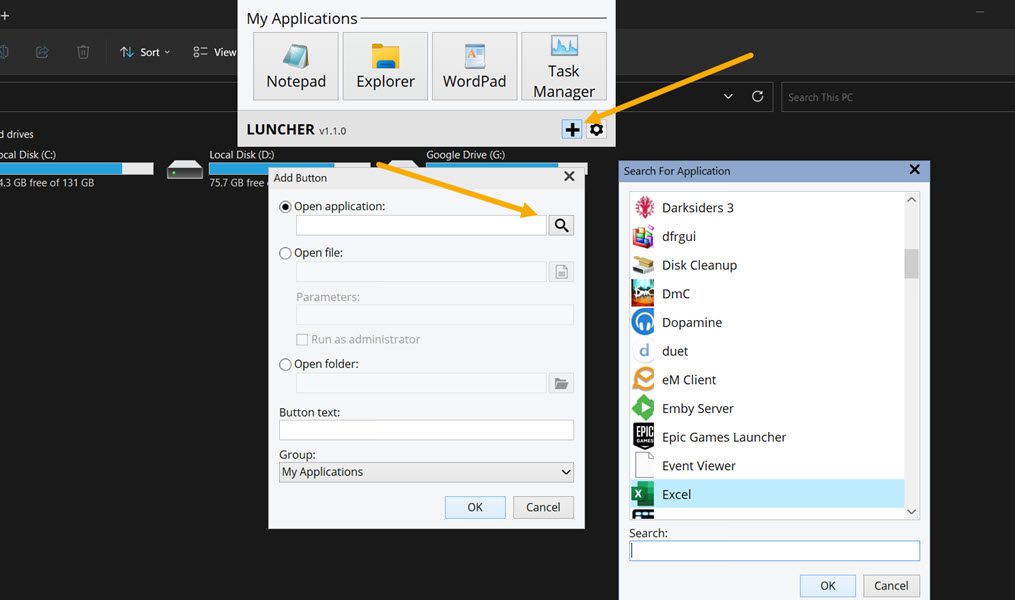Select the Open folder radio button
1015x600 pixels.
[285, 364]
